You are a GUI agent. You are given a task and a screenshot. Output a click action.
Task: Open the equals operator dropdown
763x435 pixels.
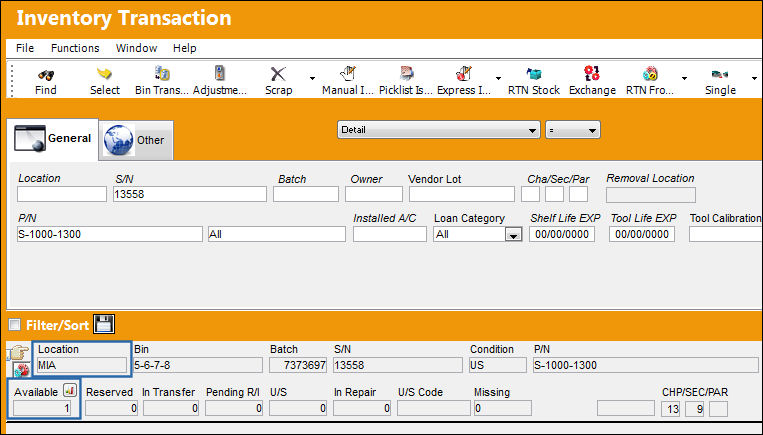point(573,130)
